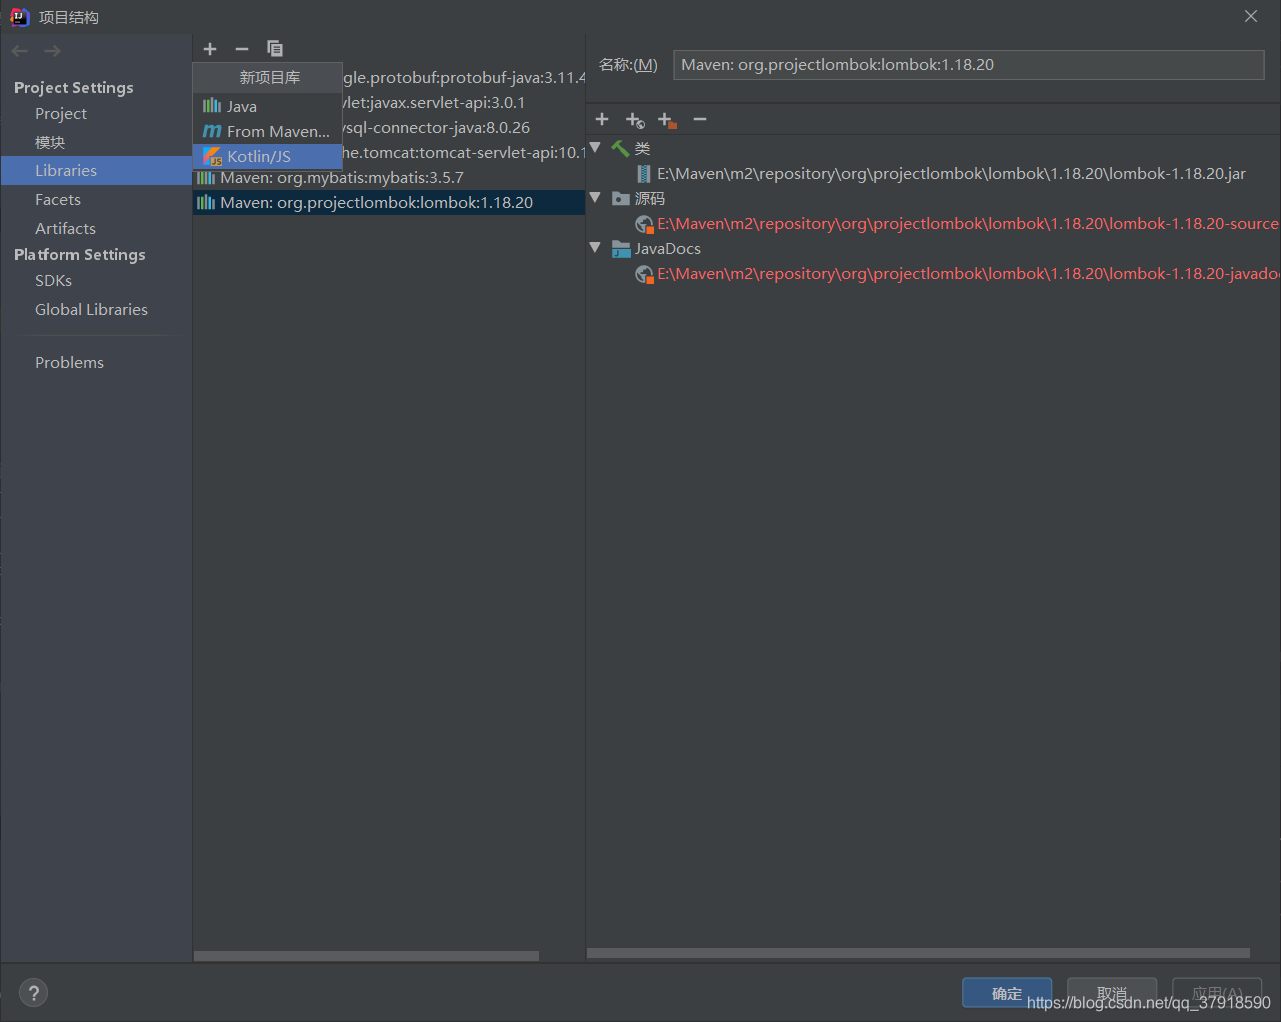Image resolution: width=1281 pixels, height=1022 pixels.
Task: Open the Project settings page
Action: coord(61,114)
